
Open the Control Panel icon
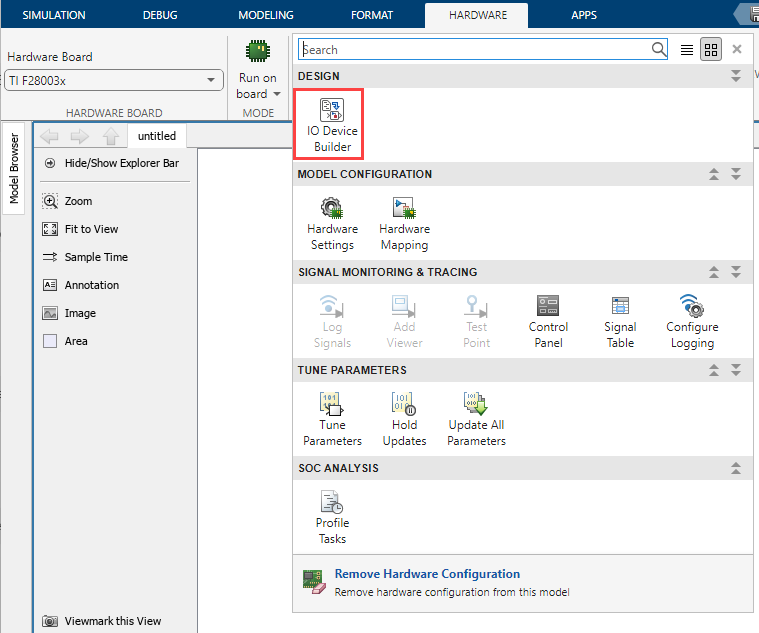coord(548,320)
